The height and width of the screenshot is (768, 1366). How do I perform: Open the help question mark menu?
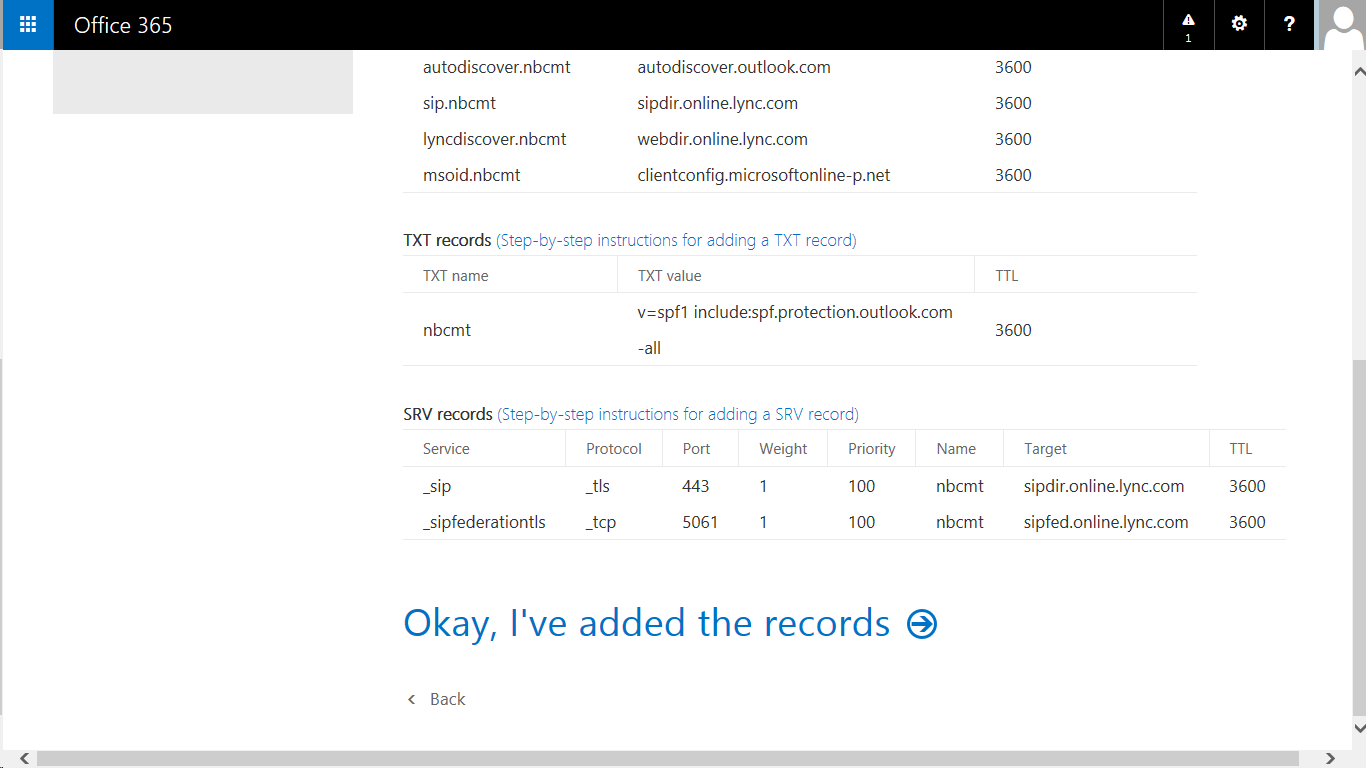[1290, 25]
